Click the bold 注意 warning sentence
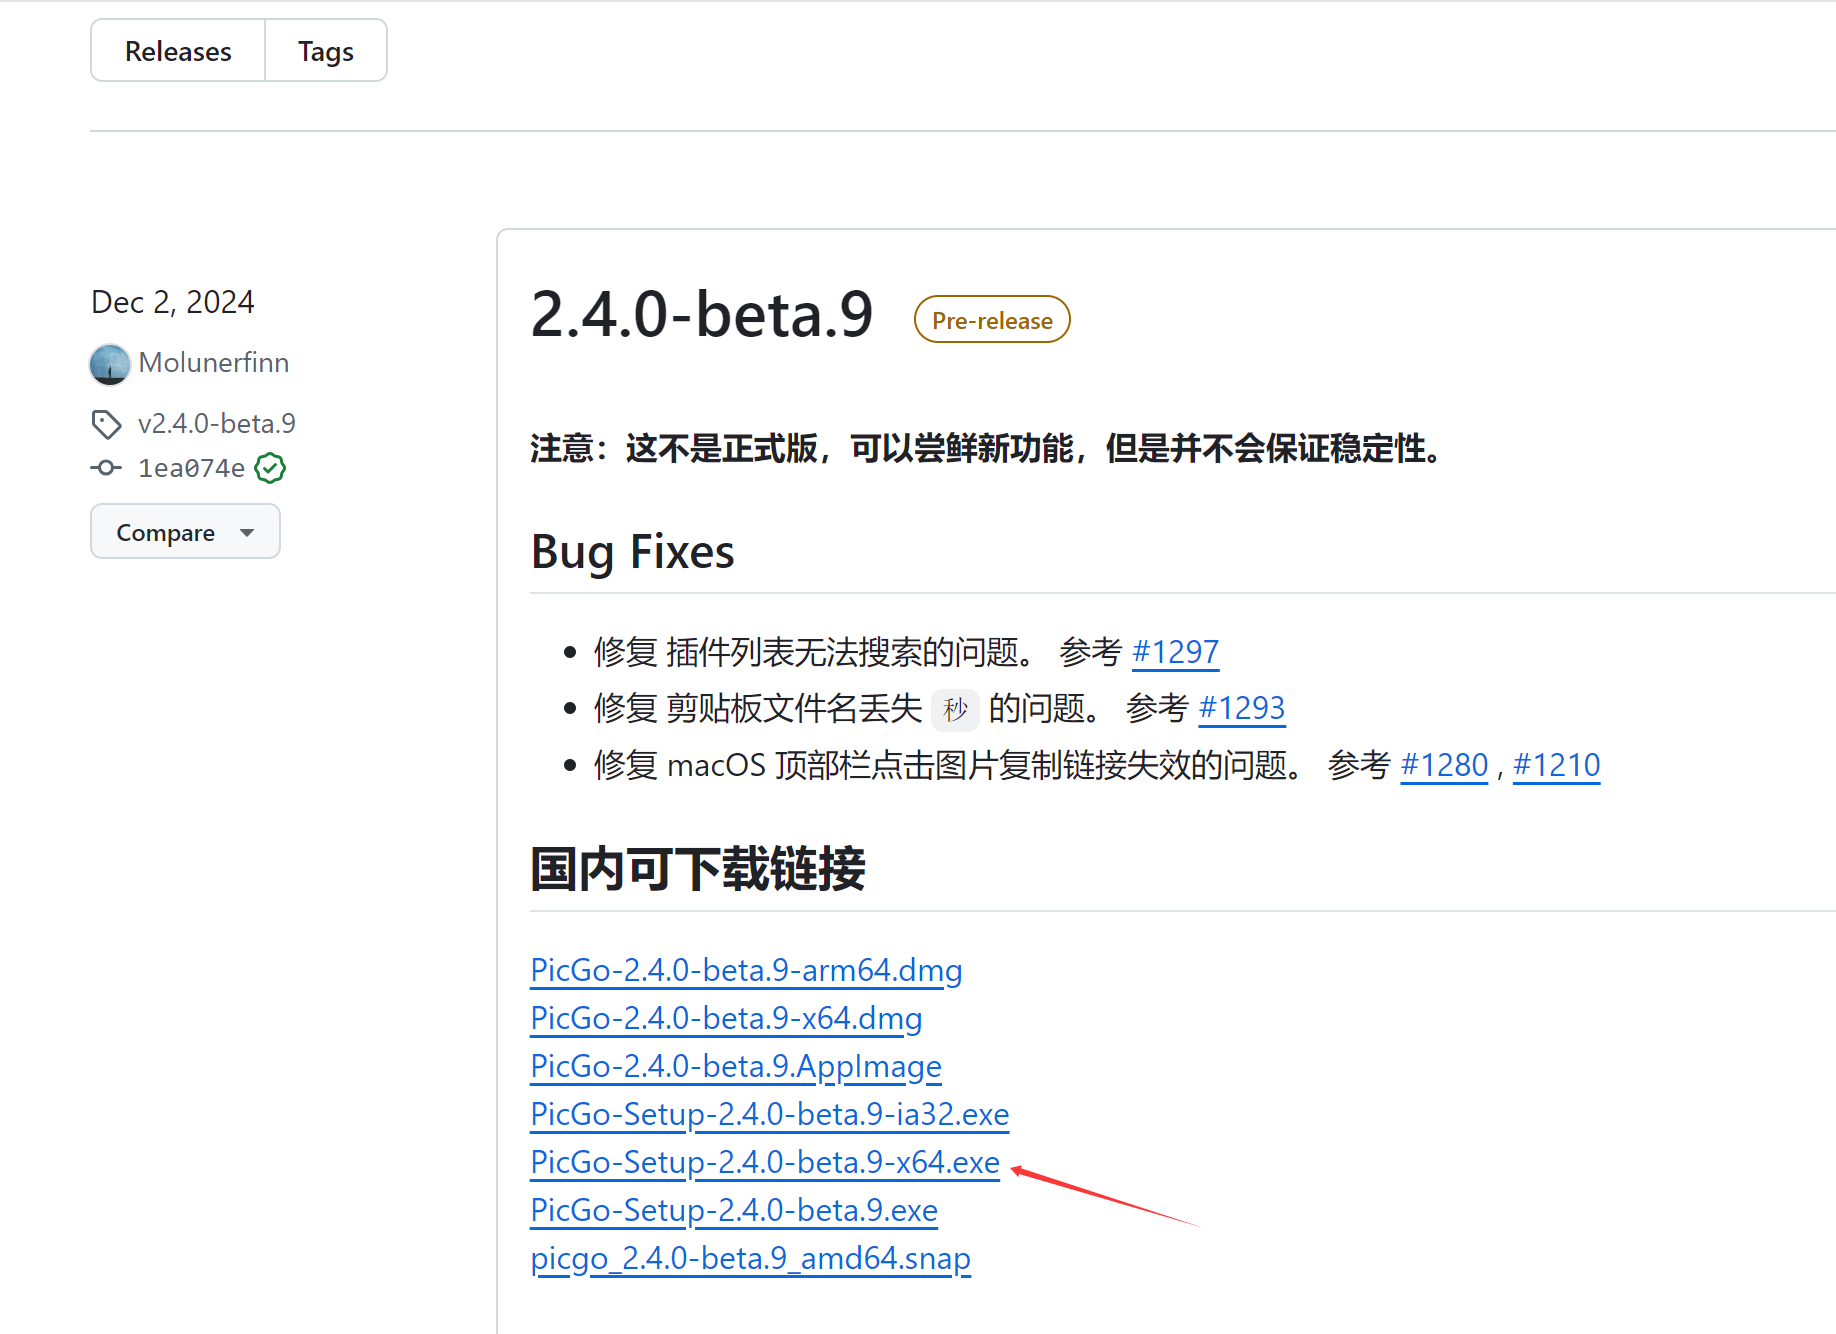 988,448
